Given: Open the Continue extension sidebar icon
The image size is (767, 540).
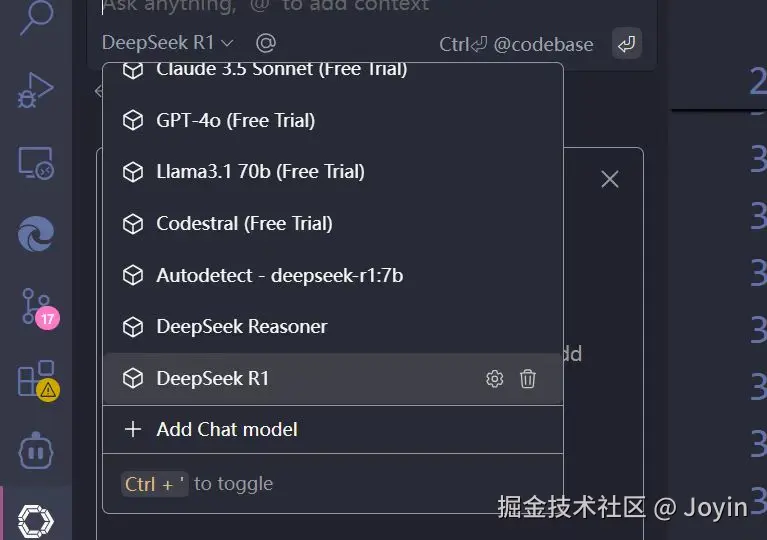Looking at the screenshot, I should (36, 519).
